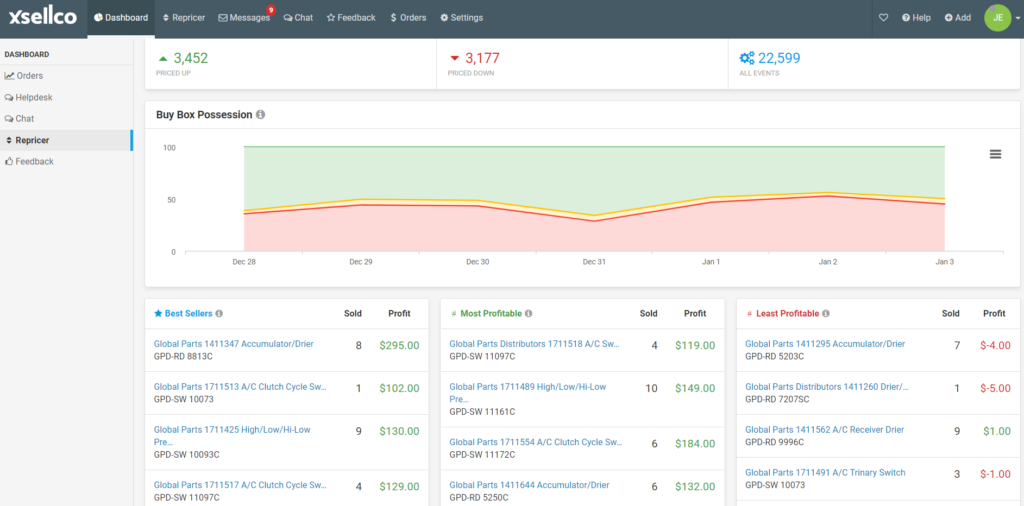The width and height of the screenshot is (1024, 506).
Task: Click the xsellco logo
Action: pyautogui.click(x=42, y=17)
